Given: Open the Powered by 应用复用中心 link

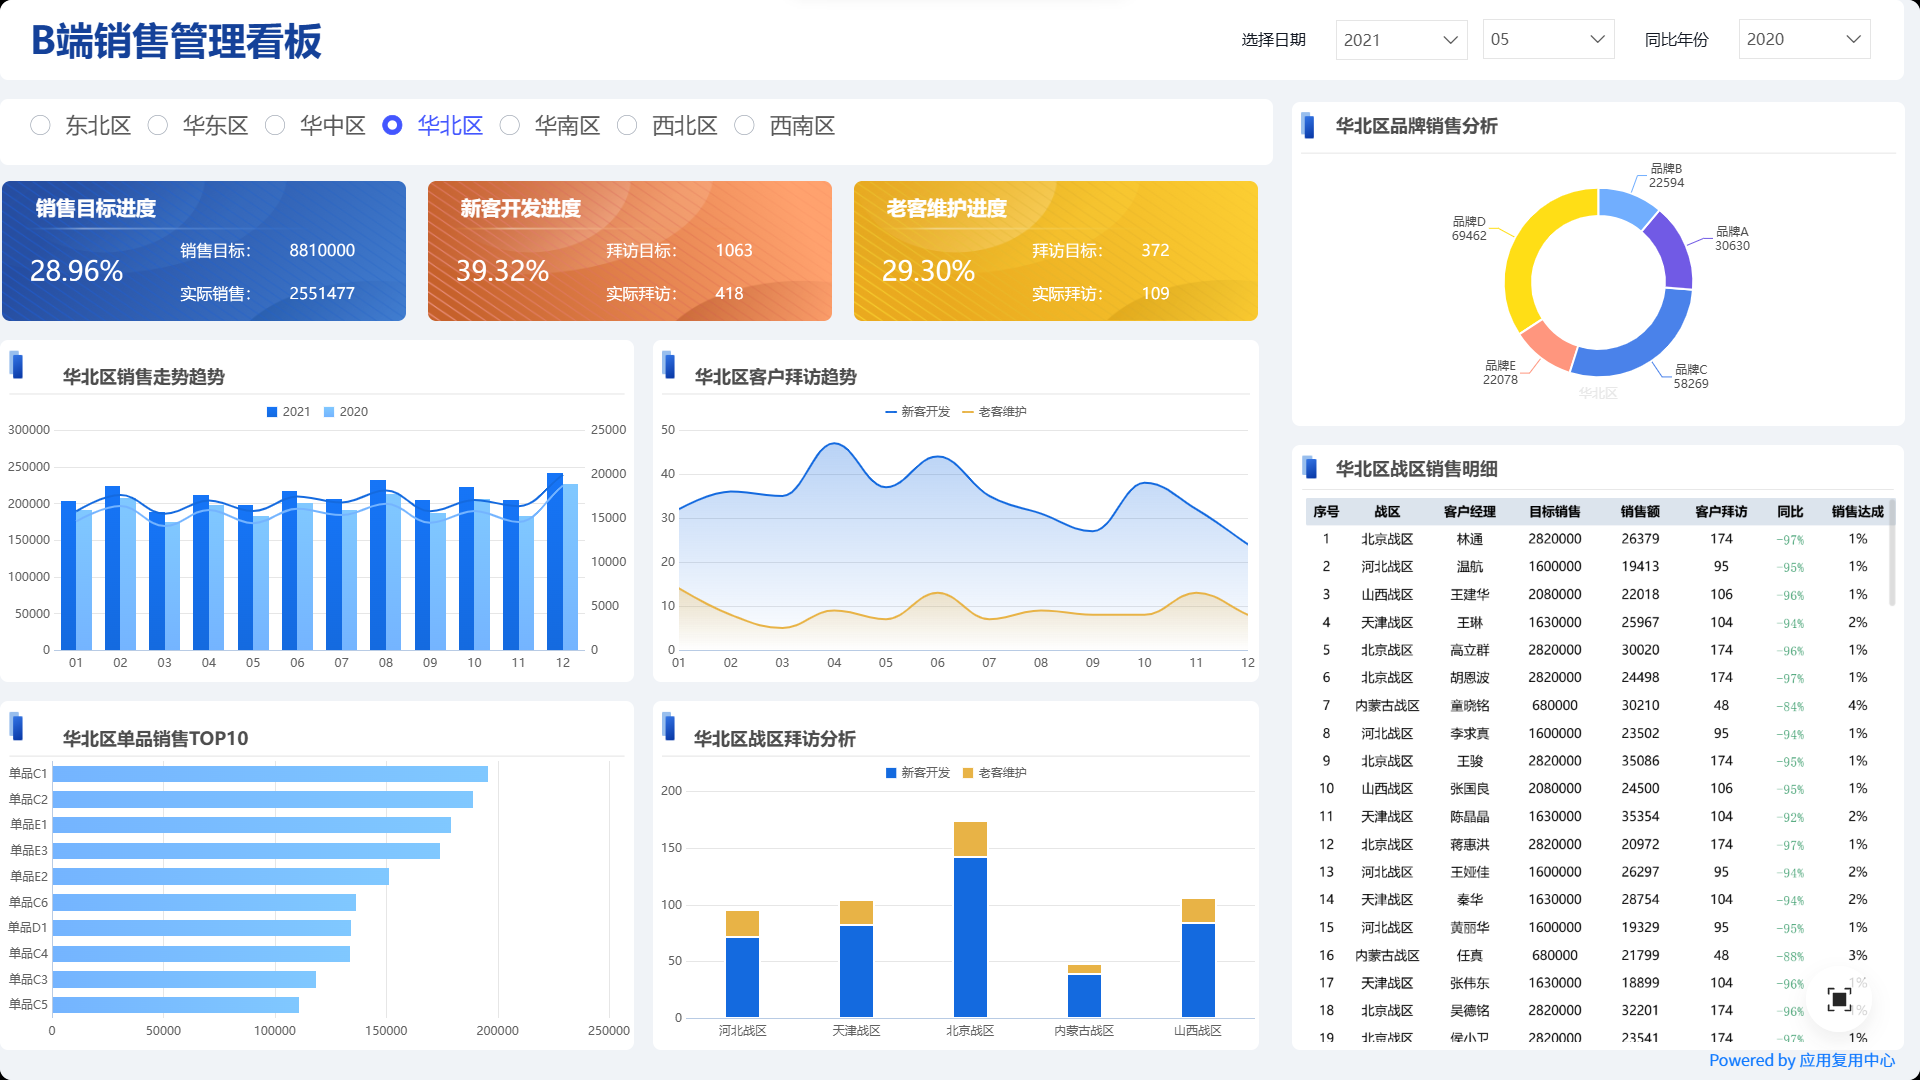Looking at the screenshot, I should tap(1801, 1060).
